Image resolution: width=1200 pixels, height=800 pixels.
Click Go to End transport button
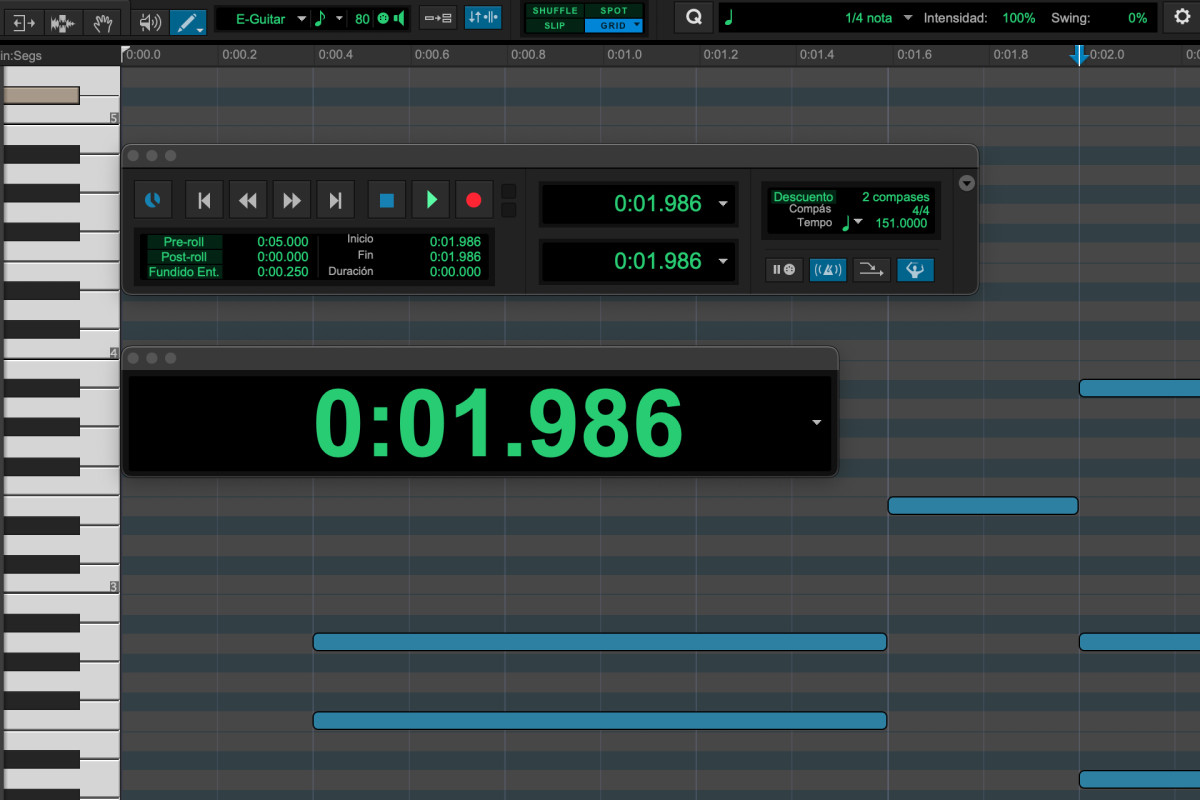pos(336,200)
